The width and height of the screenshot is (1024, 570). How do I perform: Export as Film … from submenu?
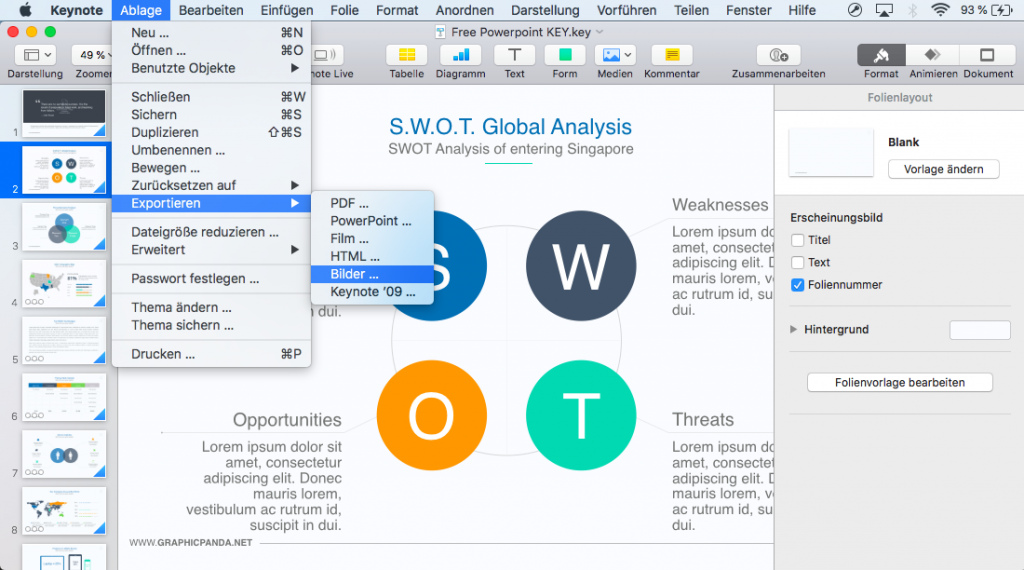pos(372,238)
